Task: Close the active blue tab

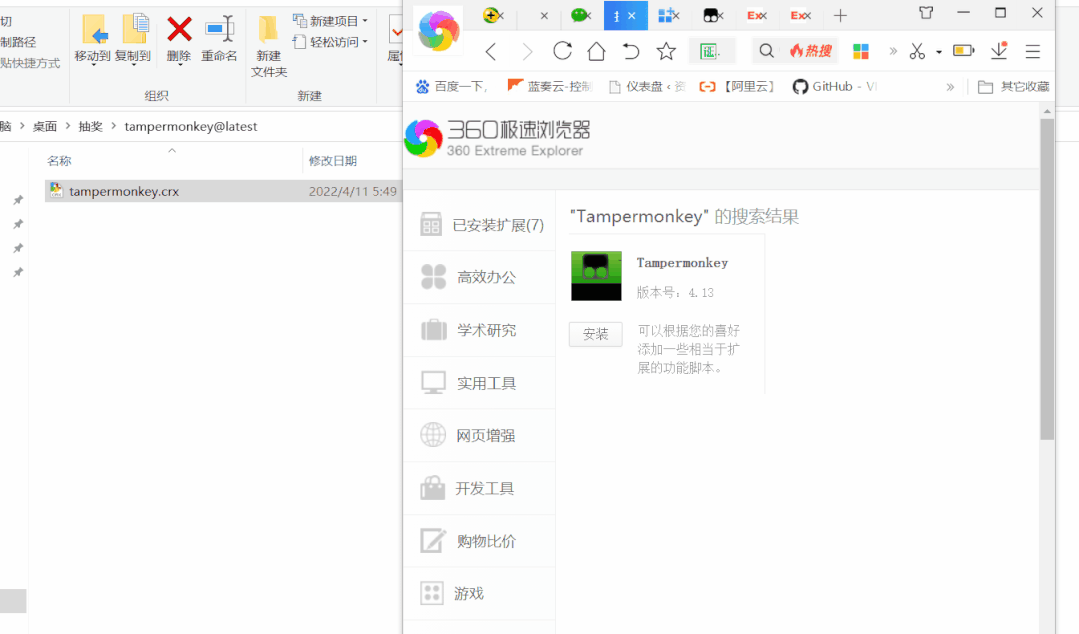Action: (x=632, y=15)
